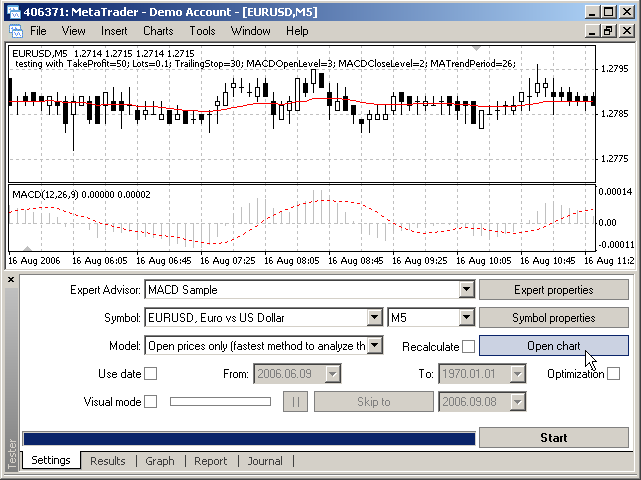
Task: Click the 16 Aug 07:25 time label
Action: (228, 260)
